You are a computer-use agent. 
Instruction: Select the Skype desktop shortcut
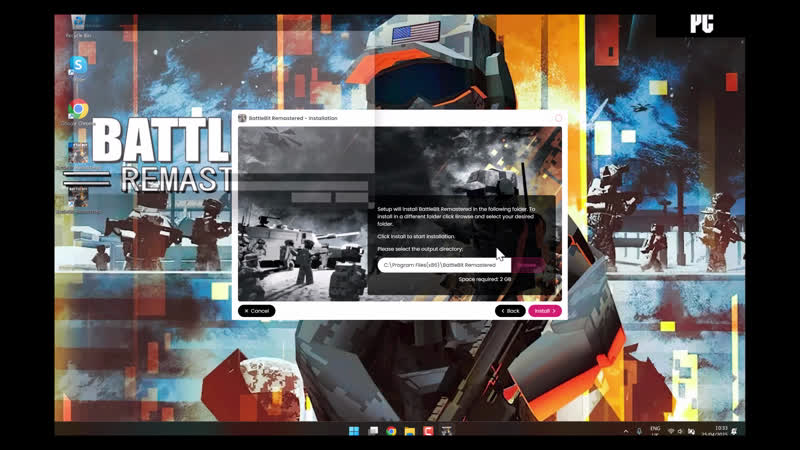coord(79,66)
